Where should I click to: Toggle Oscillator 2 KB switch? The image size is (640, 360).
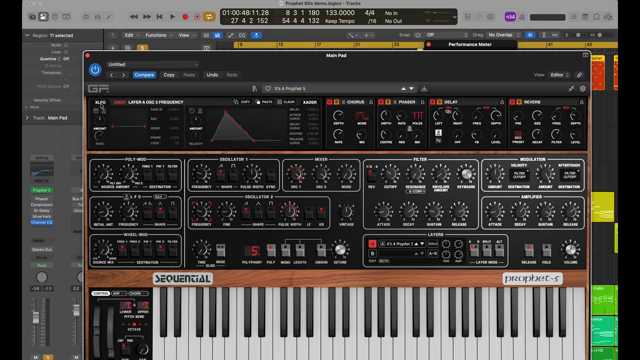pos(321,213)
